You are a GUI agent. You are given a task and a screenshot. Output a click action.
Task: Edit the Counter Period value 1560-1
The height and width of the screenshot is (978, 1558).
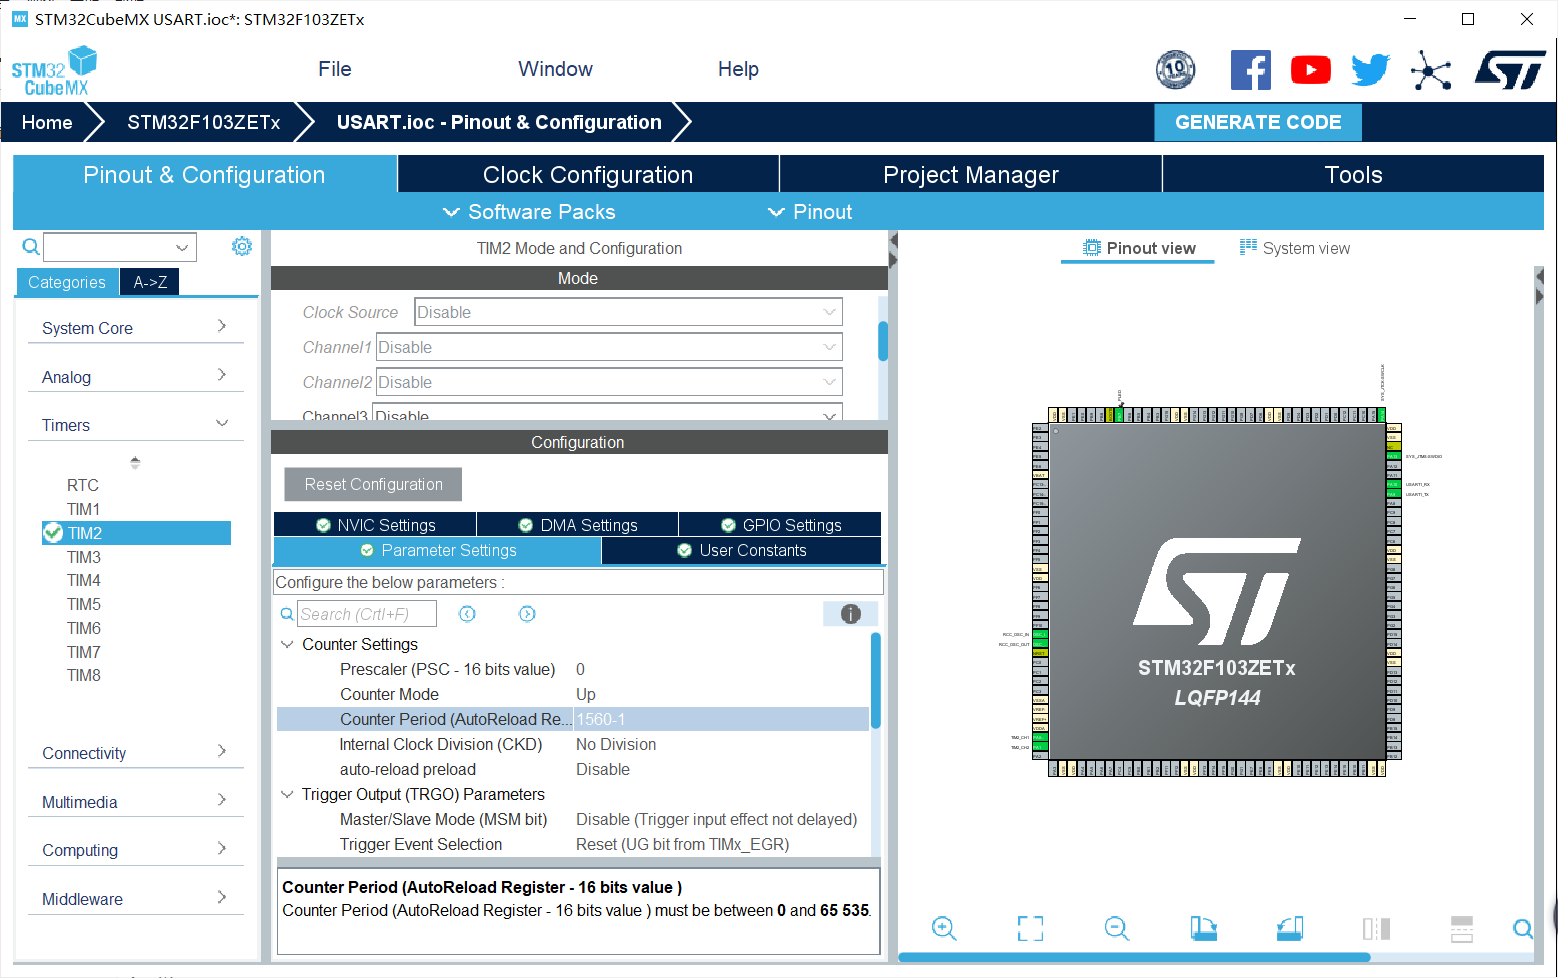click(x=721, y=719)
